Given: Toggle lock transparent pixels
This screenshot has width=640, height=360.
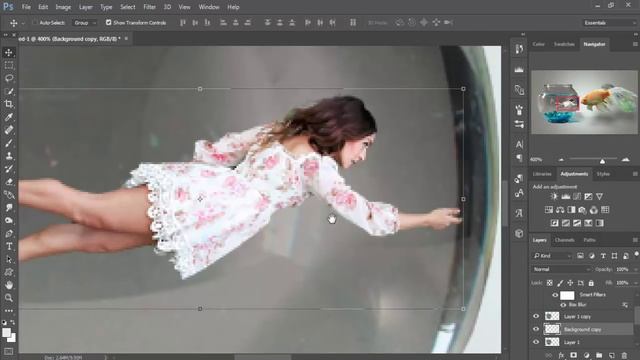Looking at the screenshot, I should (x=550, y=282).
